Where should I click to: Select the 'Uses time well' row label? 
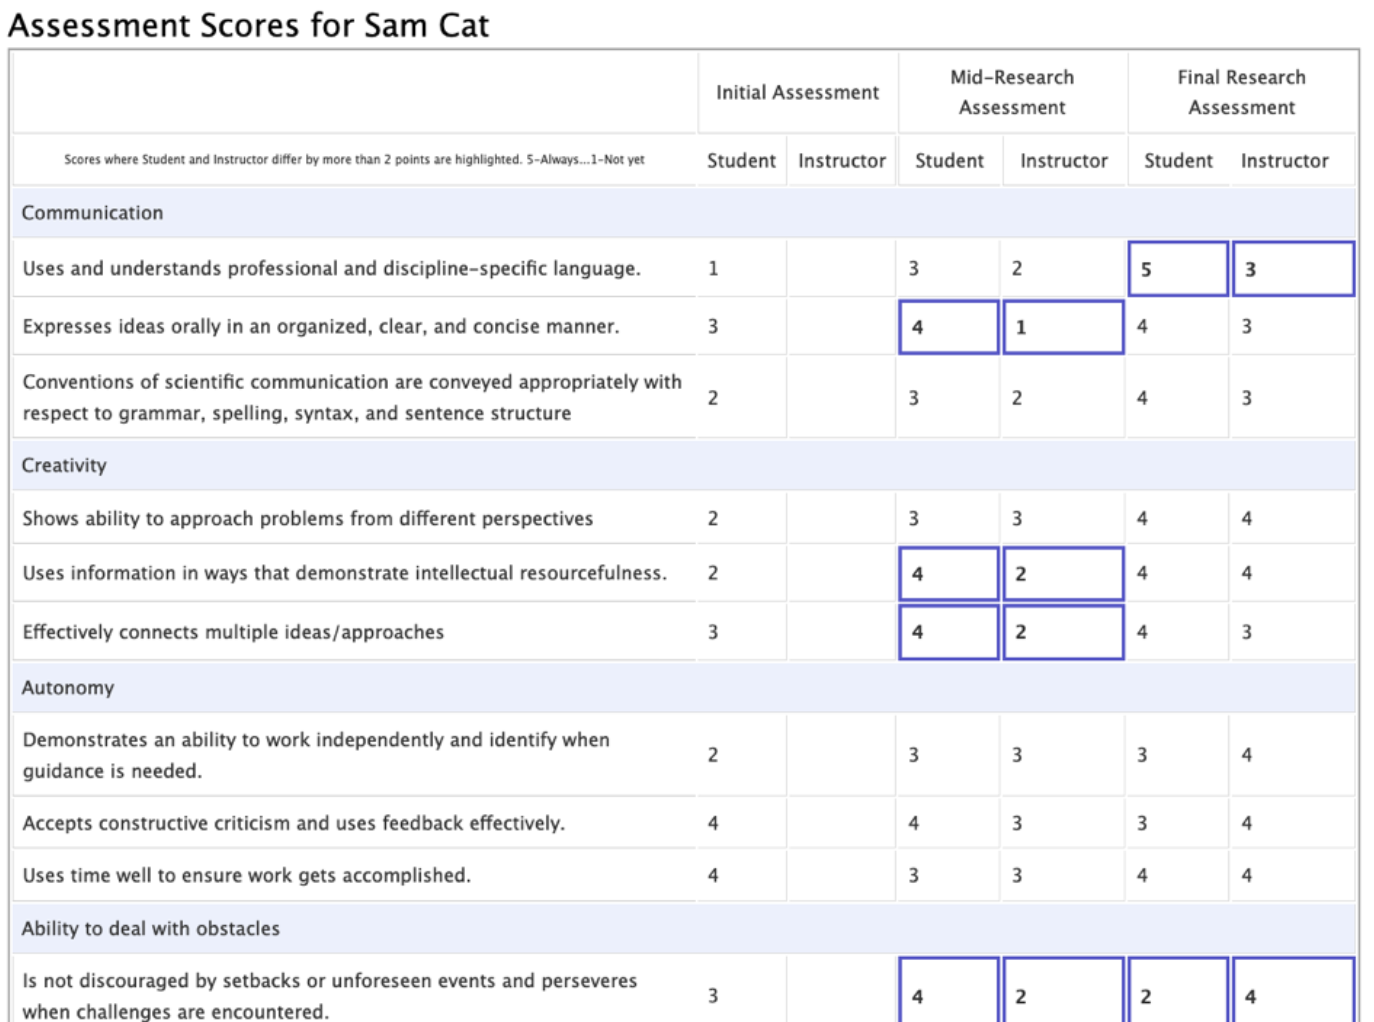pos(246,875)
